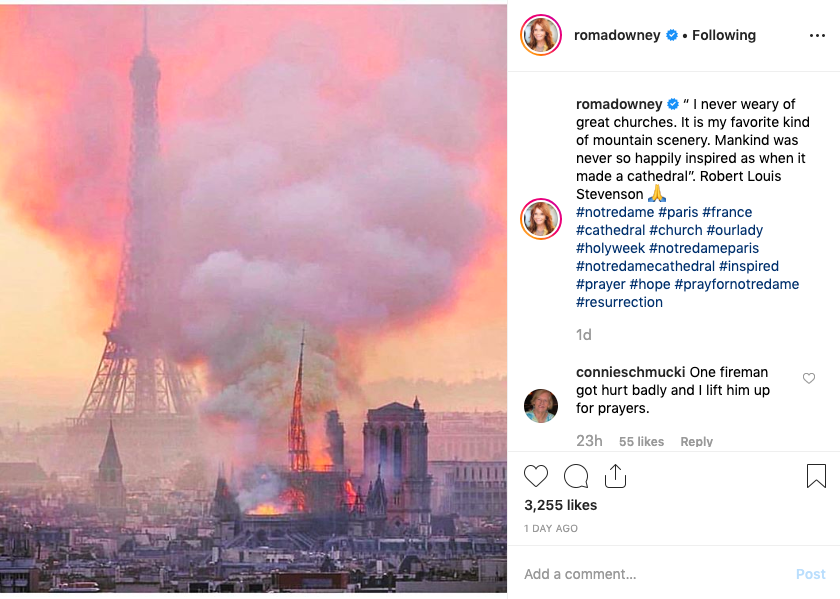The width and height of the screenshot is (840, 599).
Task: Save post with bookmark icon
Action: (816, 476)
